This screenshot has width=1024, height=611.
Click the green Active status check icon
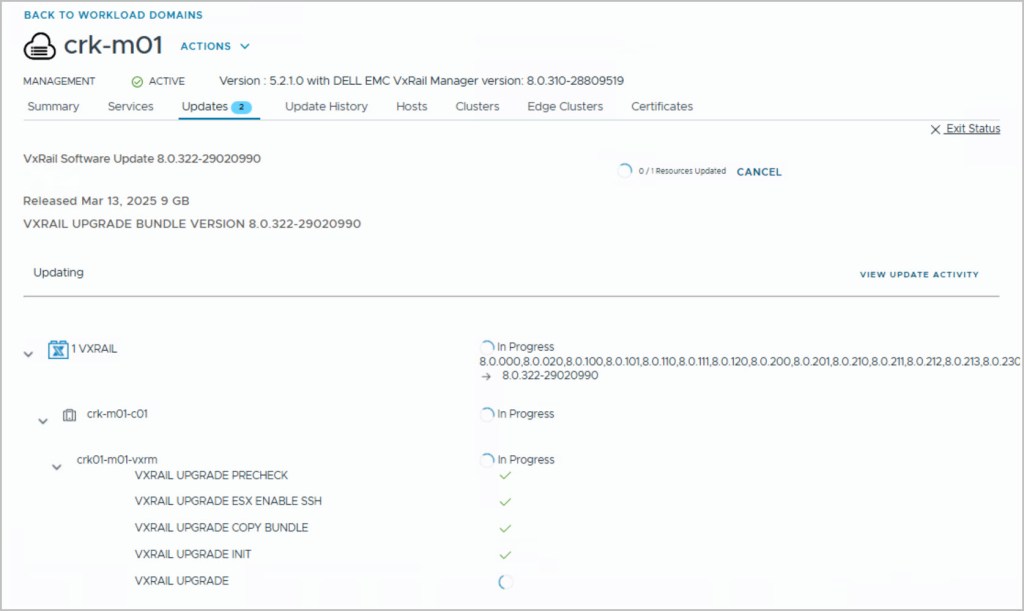coord(137,82)
